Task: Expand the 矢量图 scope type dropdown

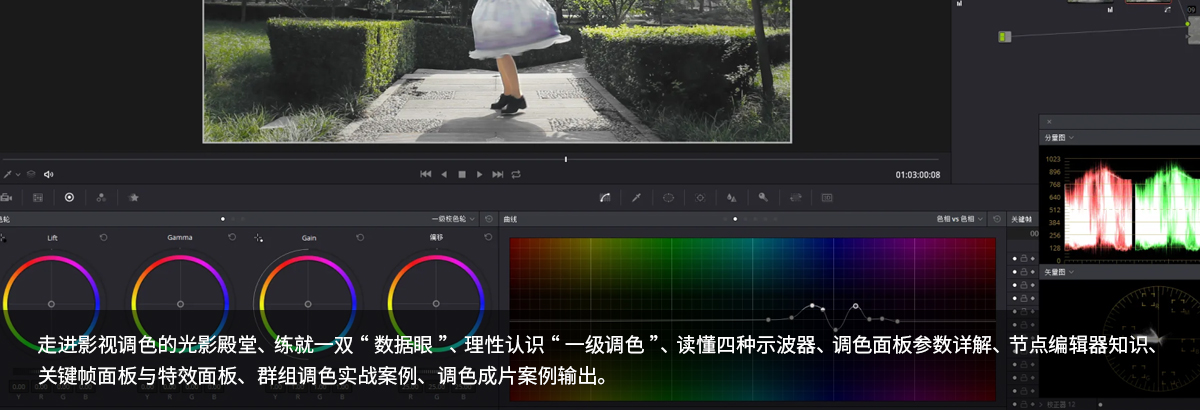Action: pyautogui.click(x=1060, y=272)
